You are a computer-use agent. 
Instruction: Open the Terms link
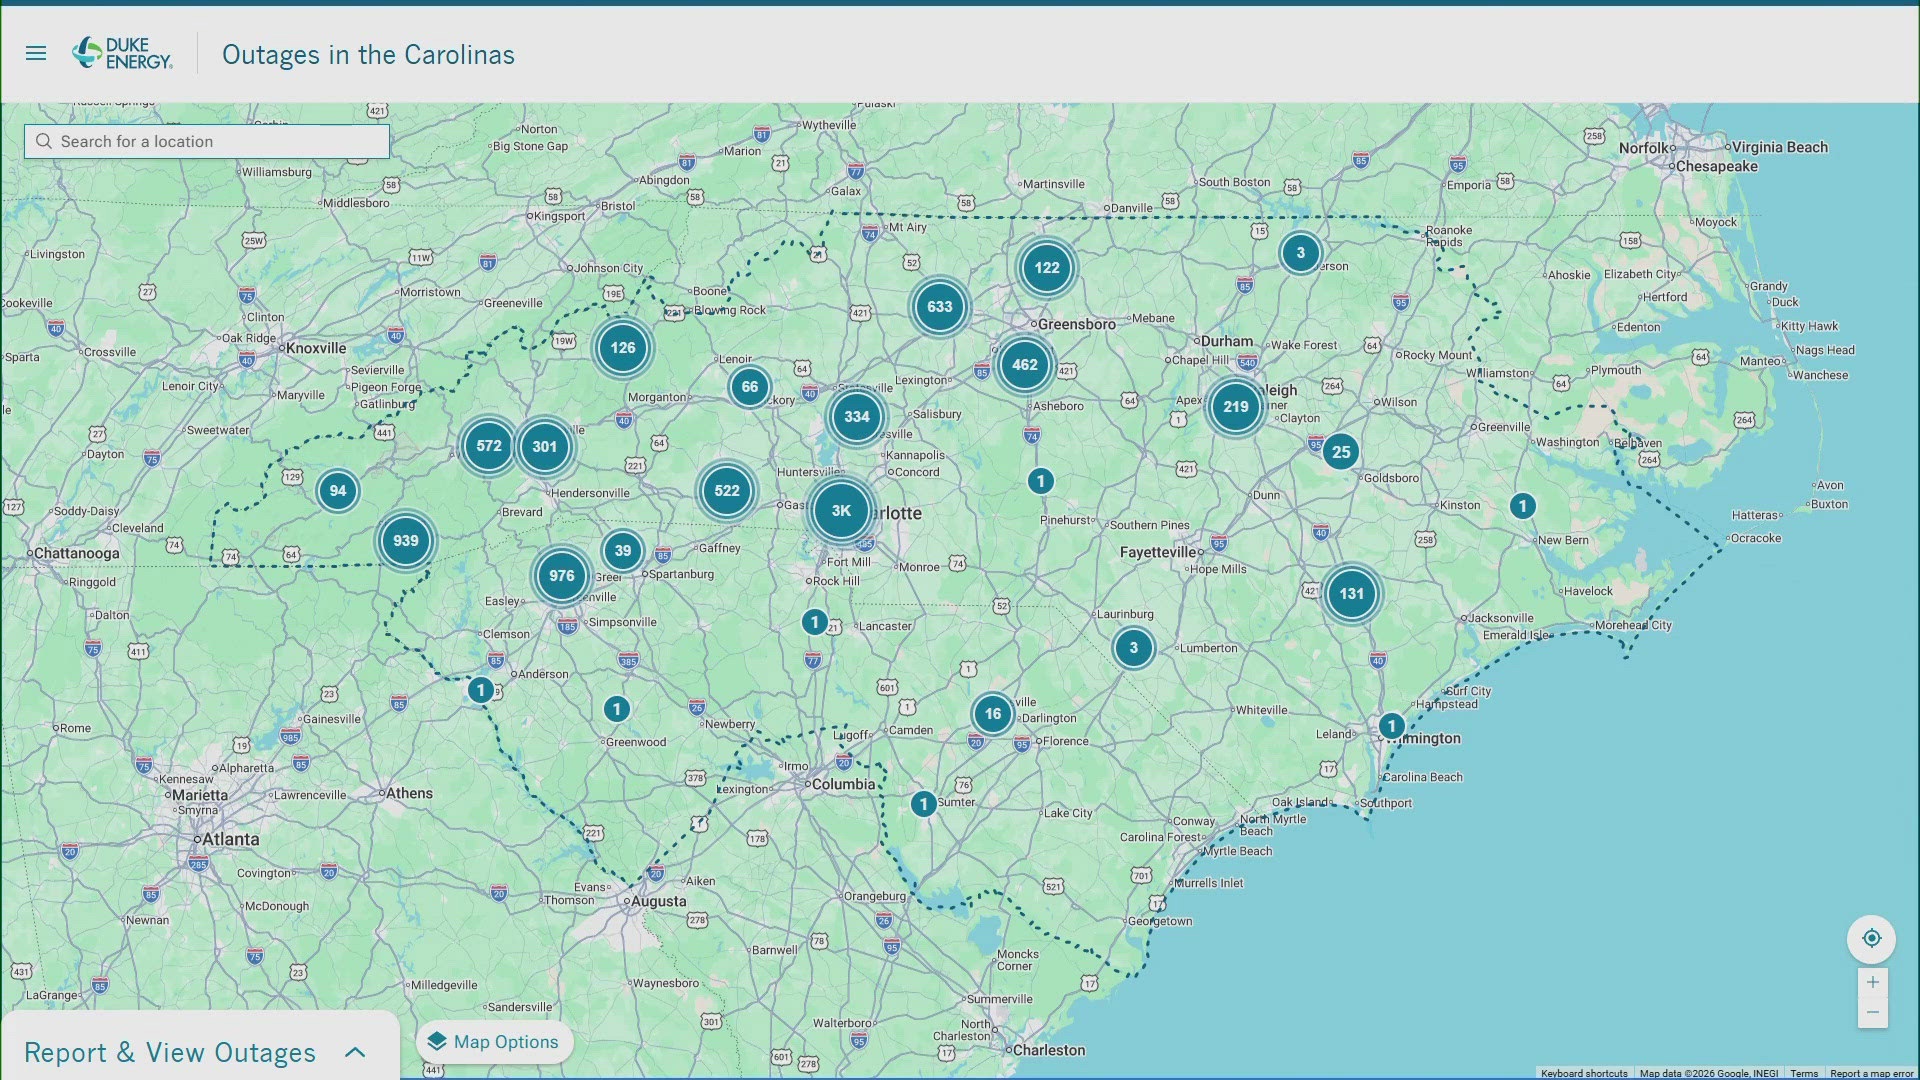(1804, 1073)
